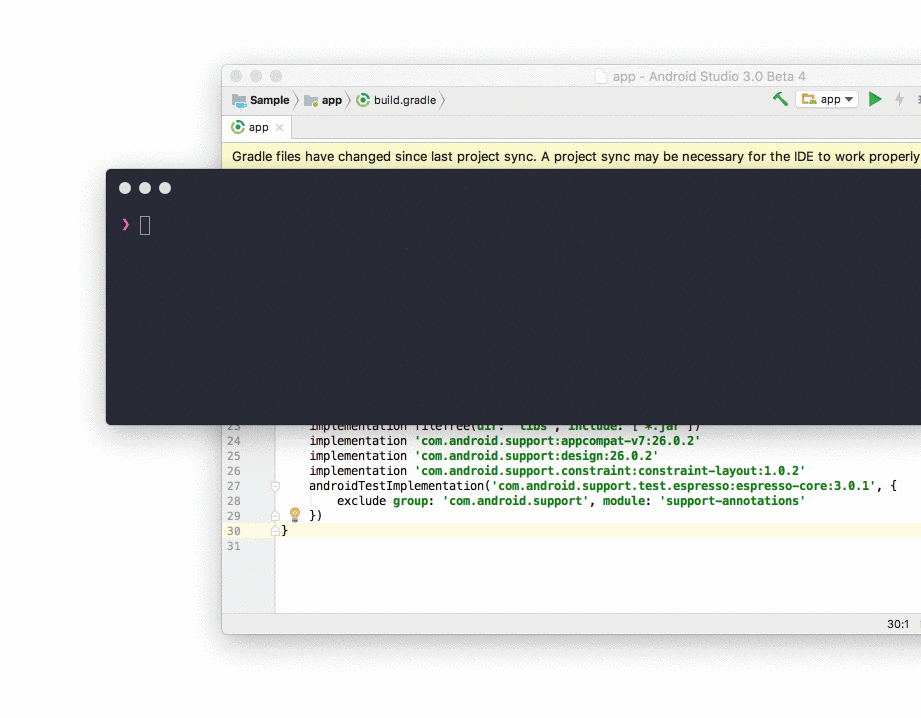Collapse code fold marker at line 29
The height and width of the screenshot is (718, 921).
(x=275, y=516)
